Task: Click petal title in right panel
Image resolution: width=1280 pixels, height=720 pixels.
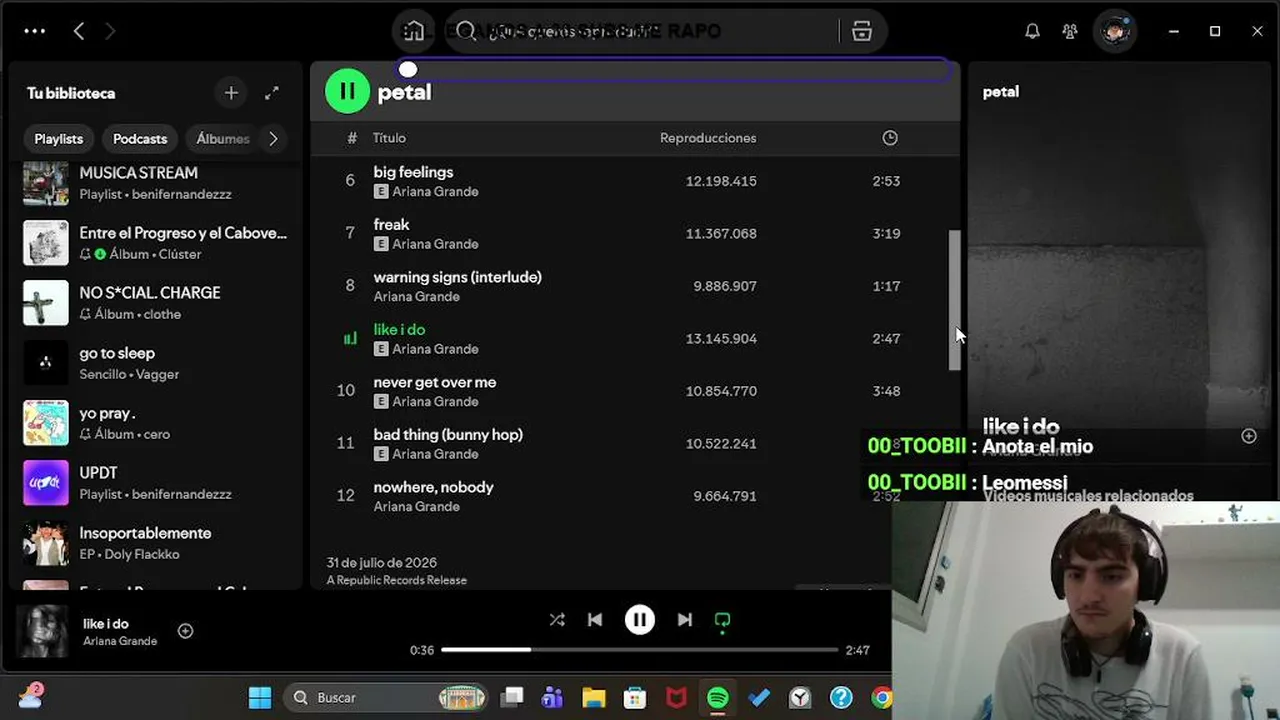Action: pos(1001,92)
